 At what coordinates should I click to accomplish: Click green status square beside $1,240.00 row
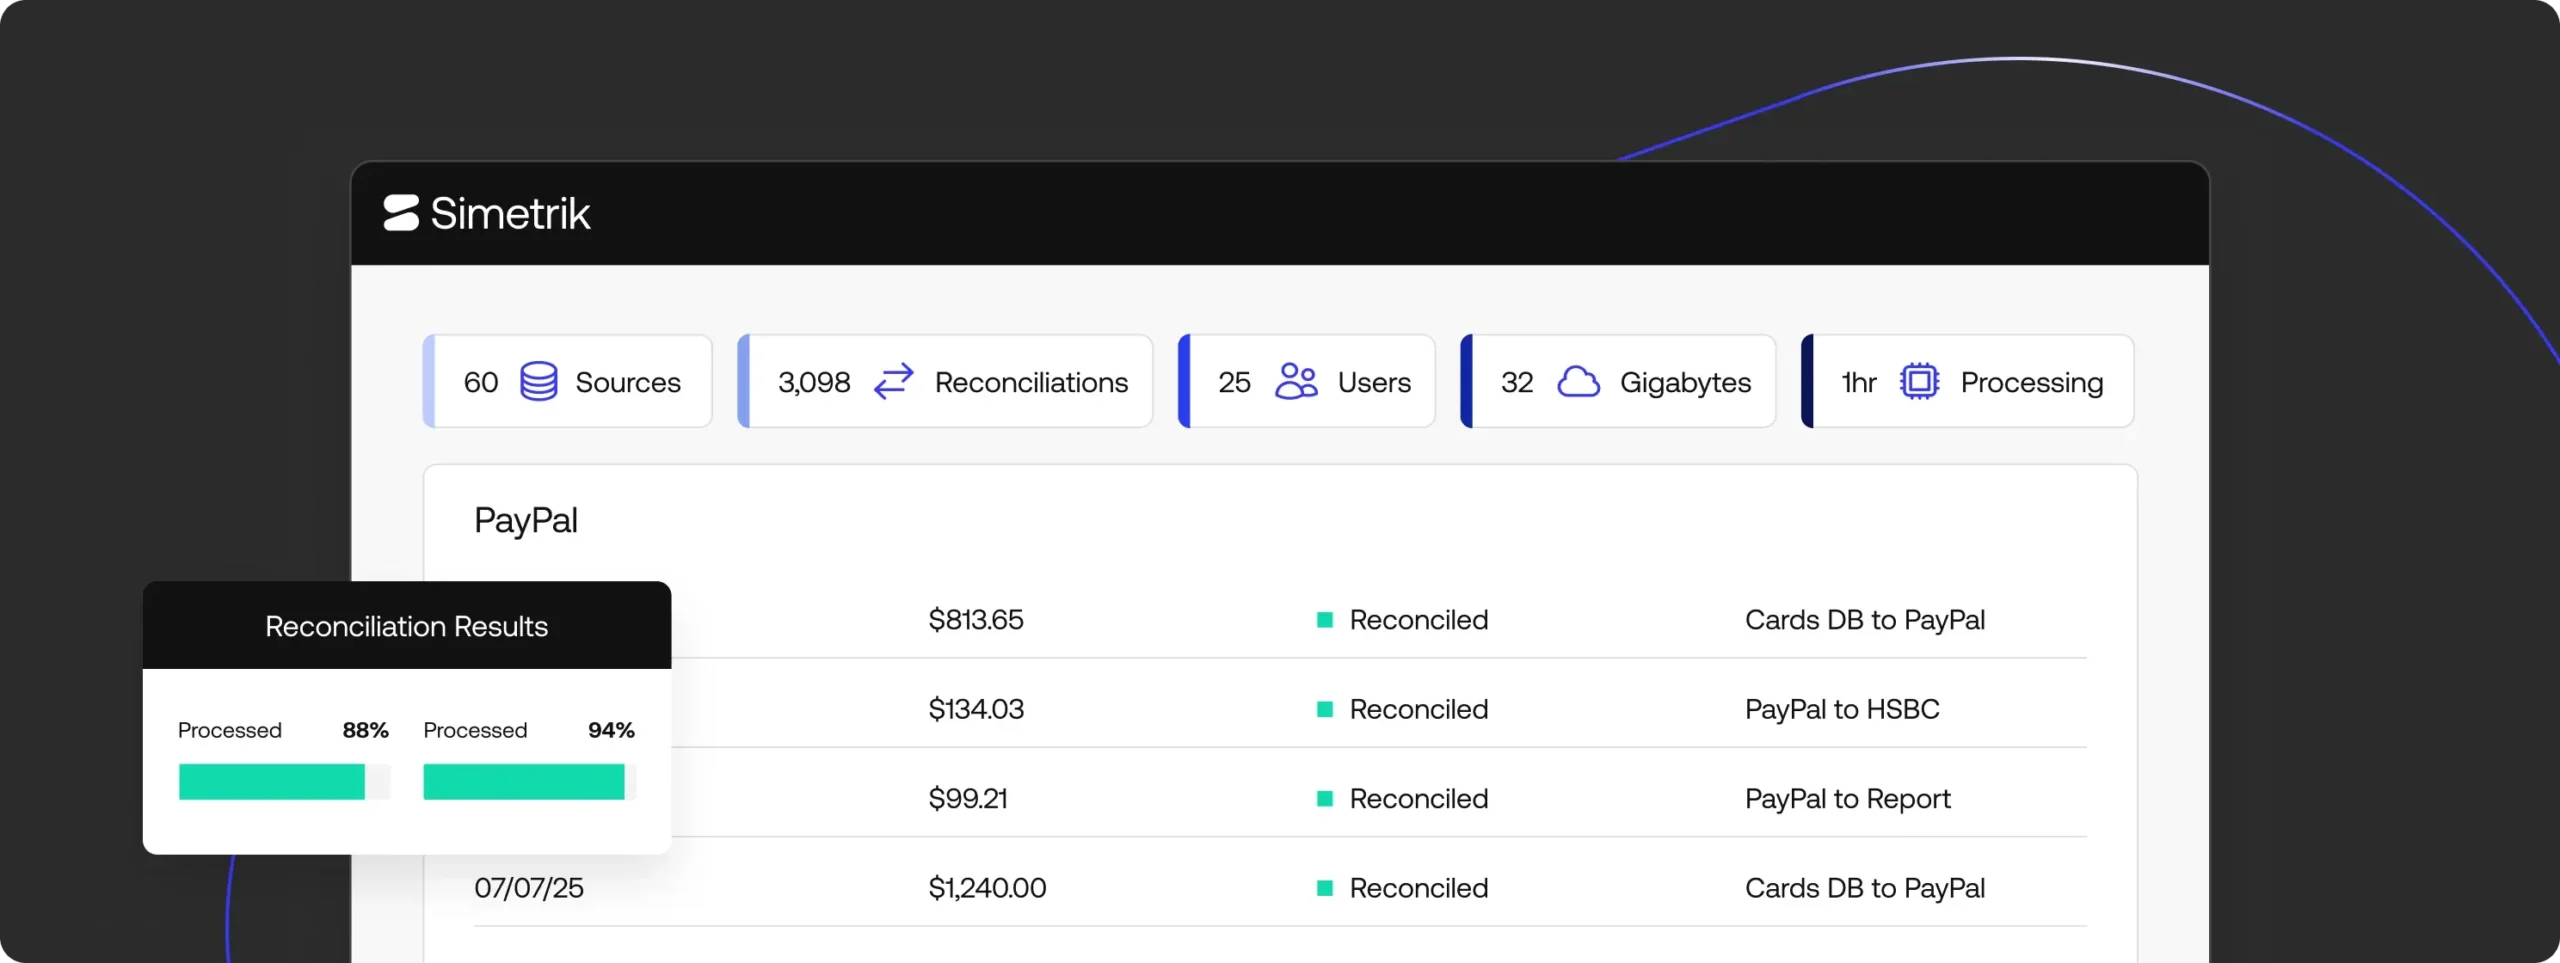1325,888
